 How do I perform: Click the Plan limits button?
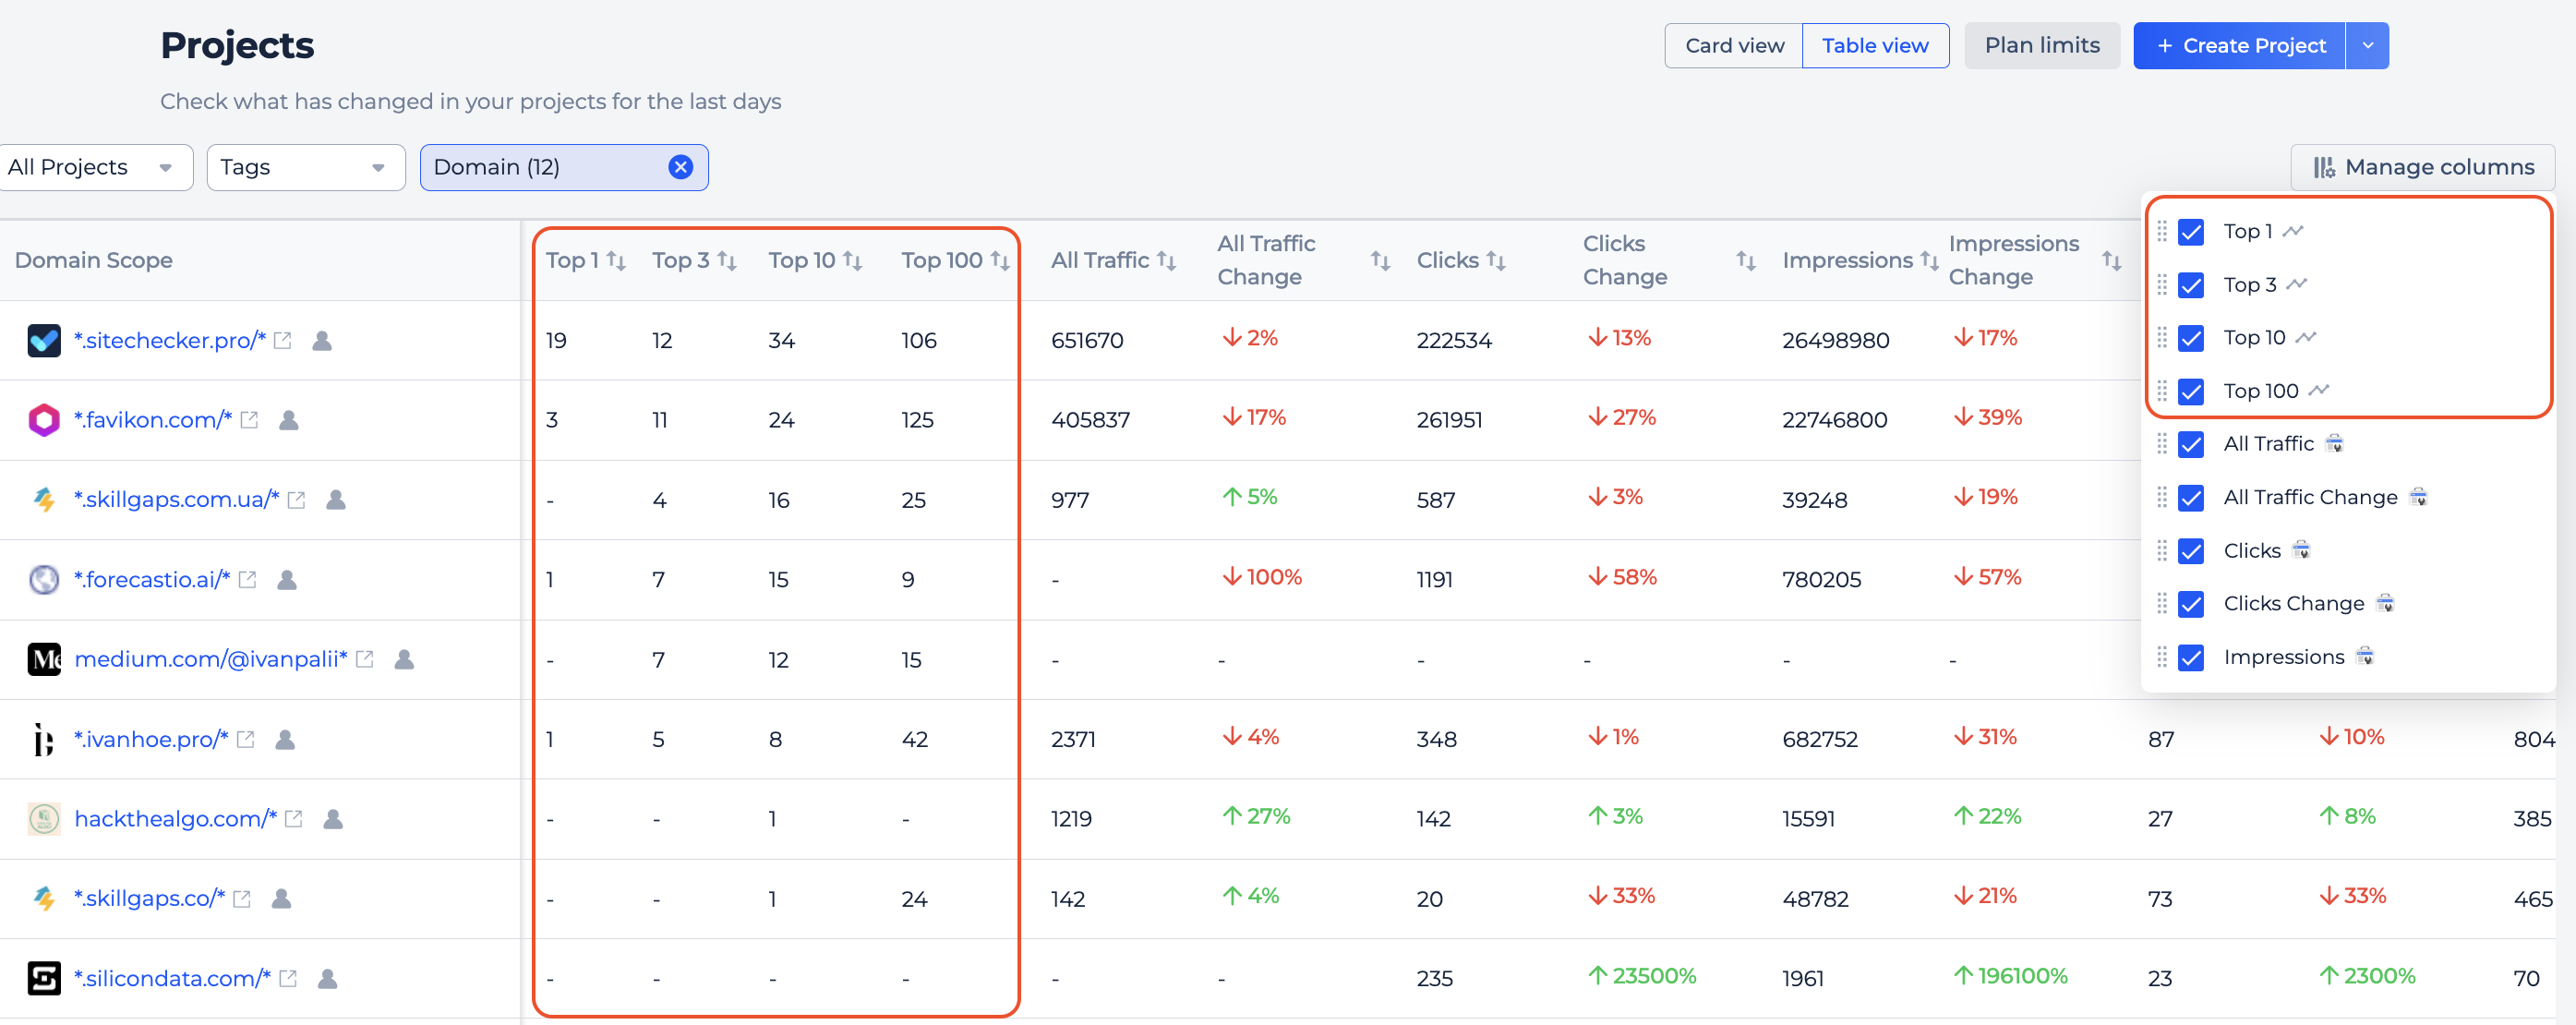click(2041, 46)
